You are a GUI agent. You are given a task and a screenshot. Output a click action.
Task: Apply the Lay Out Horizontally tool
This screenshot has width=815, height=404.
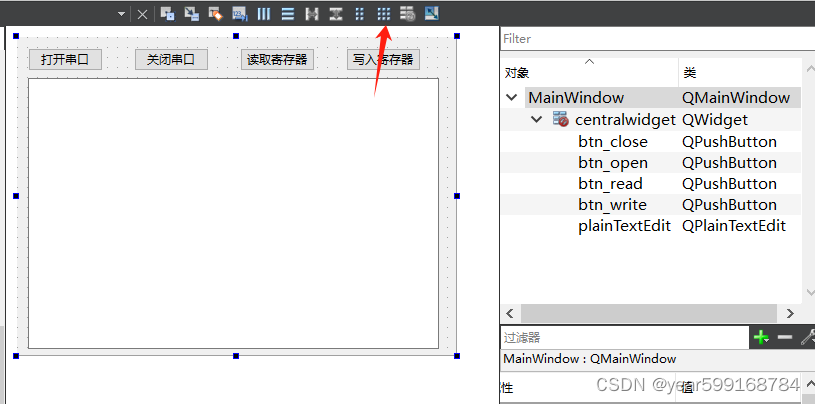pyautogui.click(x=264, y=14)
